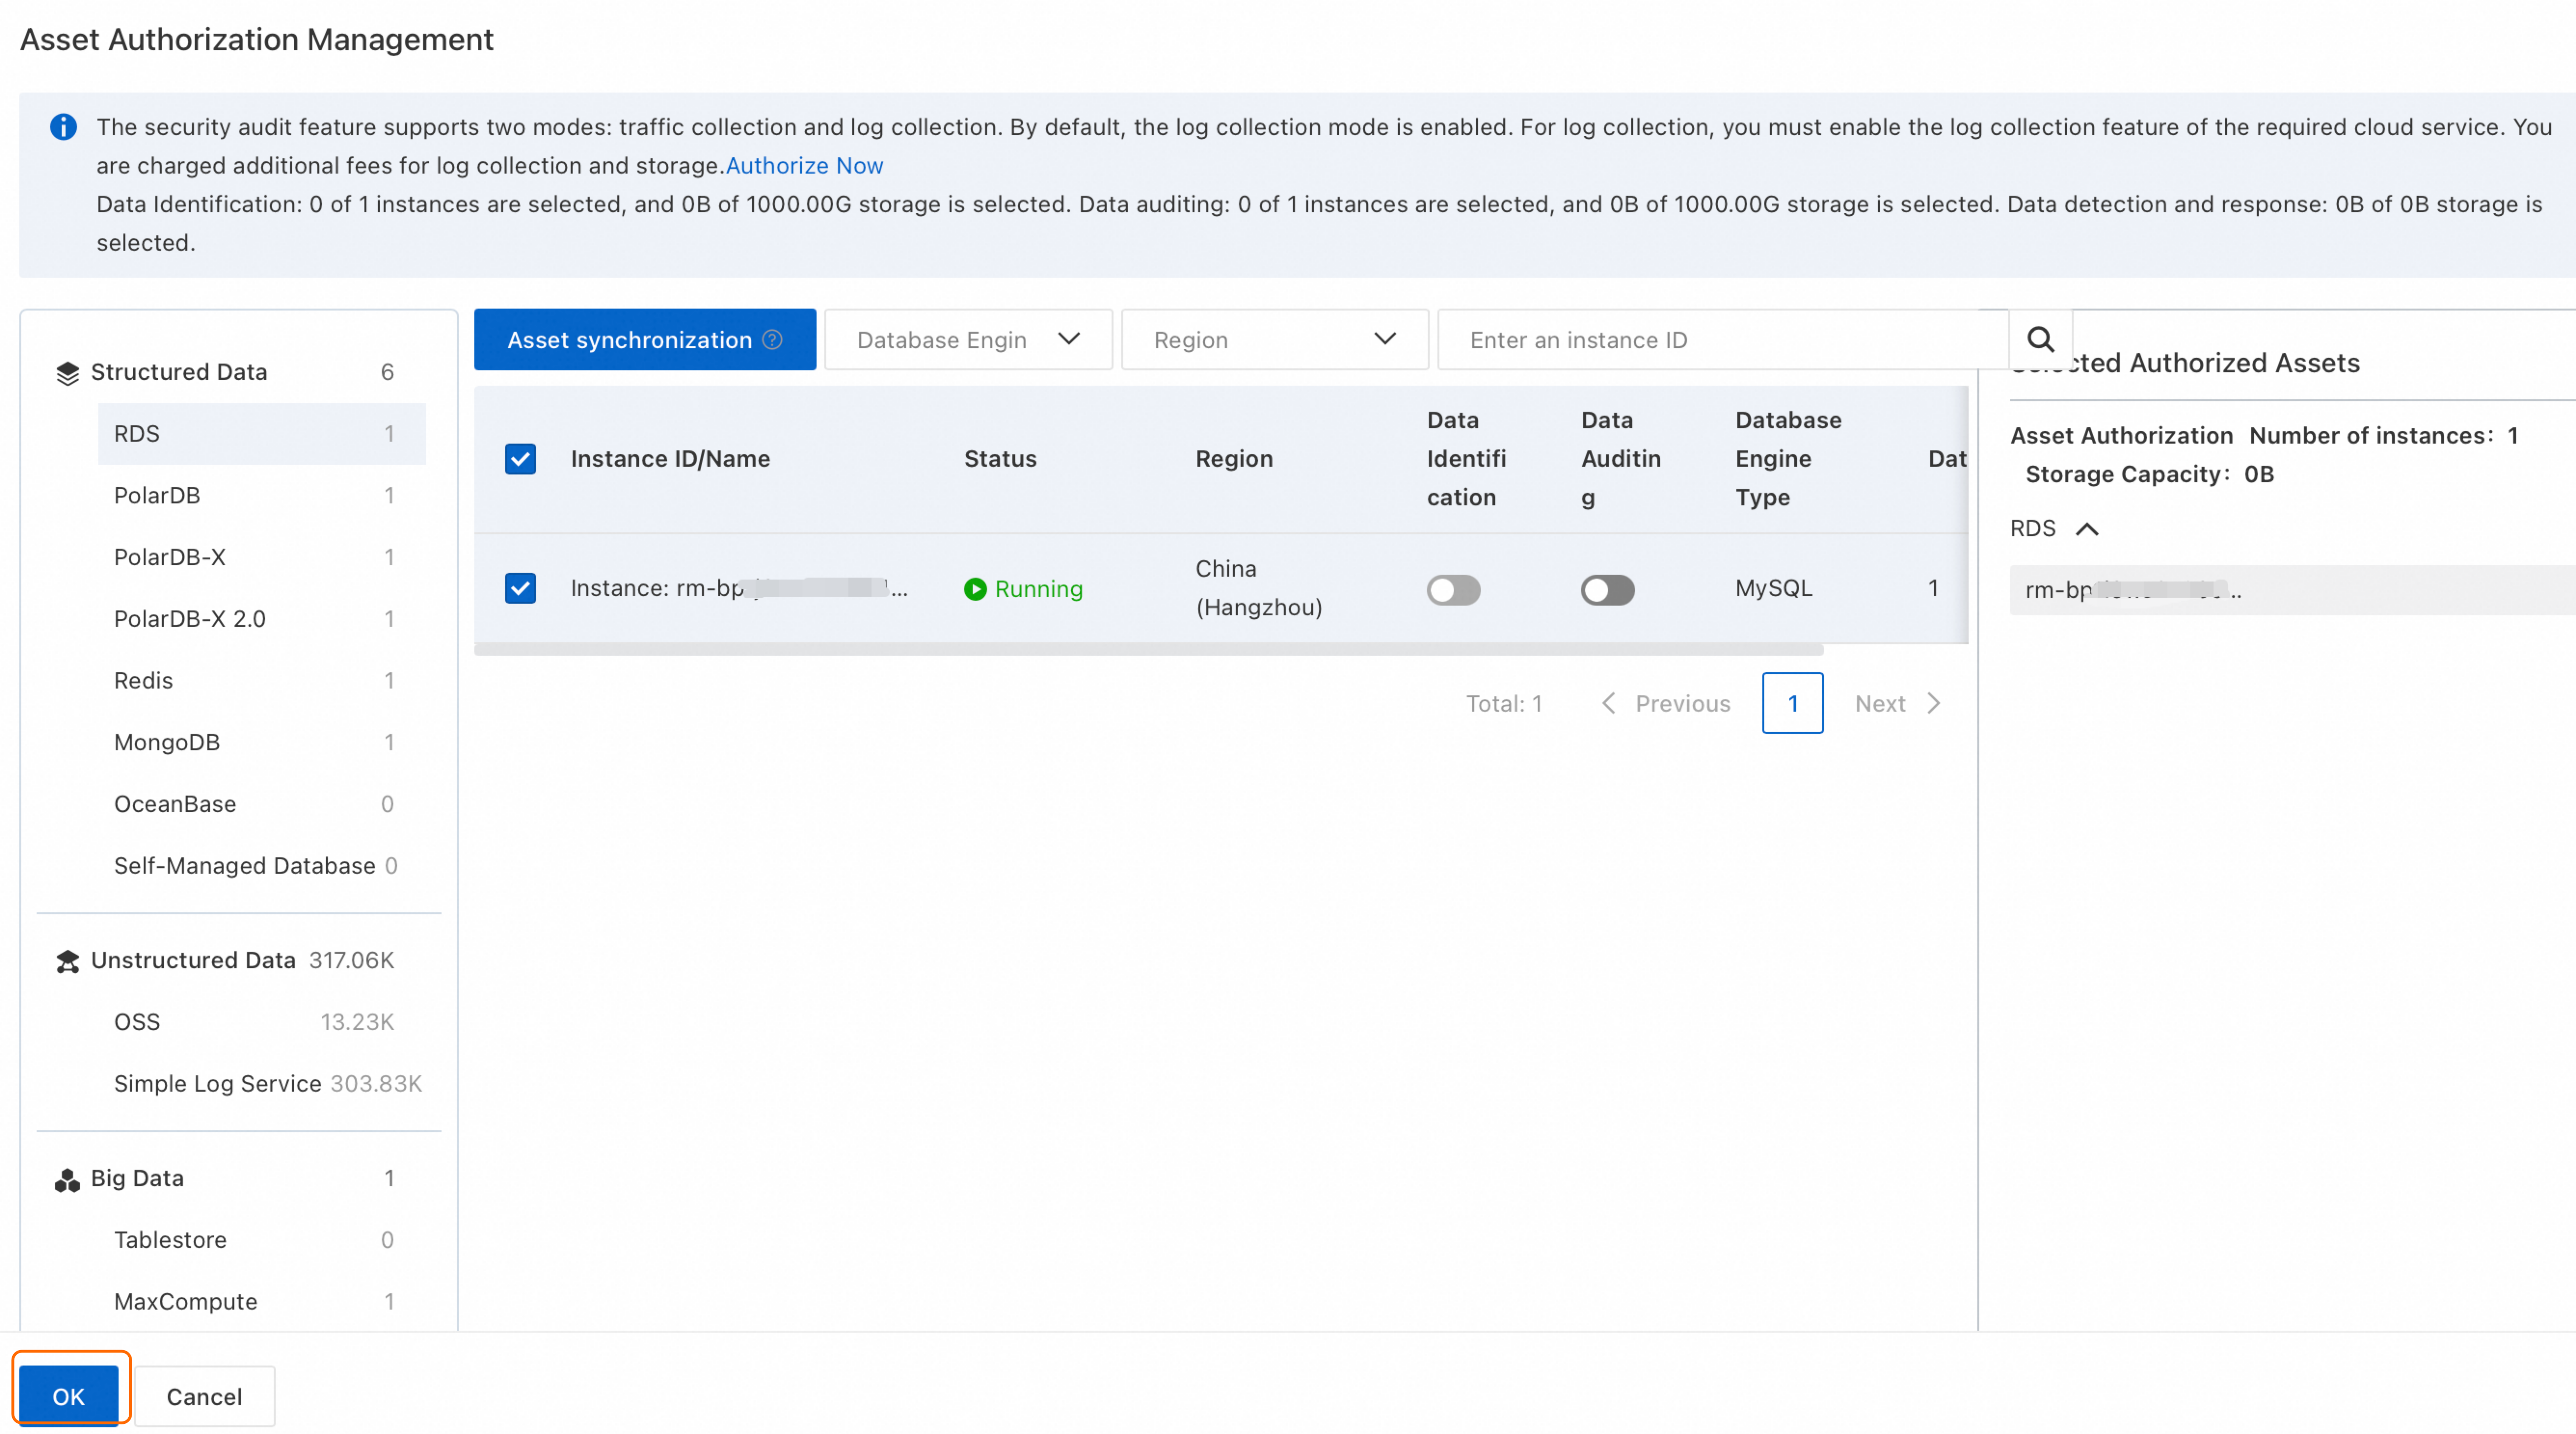Viewport: 2576px width, 1434px height.
Task: Enable Data Auditing for the RDS instance
Action: pyautogui.click(x=1607, y=590)
